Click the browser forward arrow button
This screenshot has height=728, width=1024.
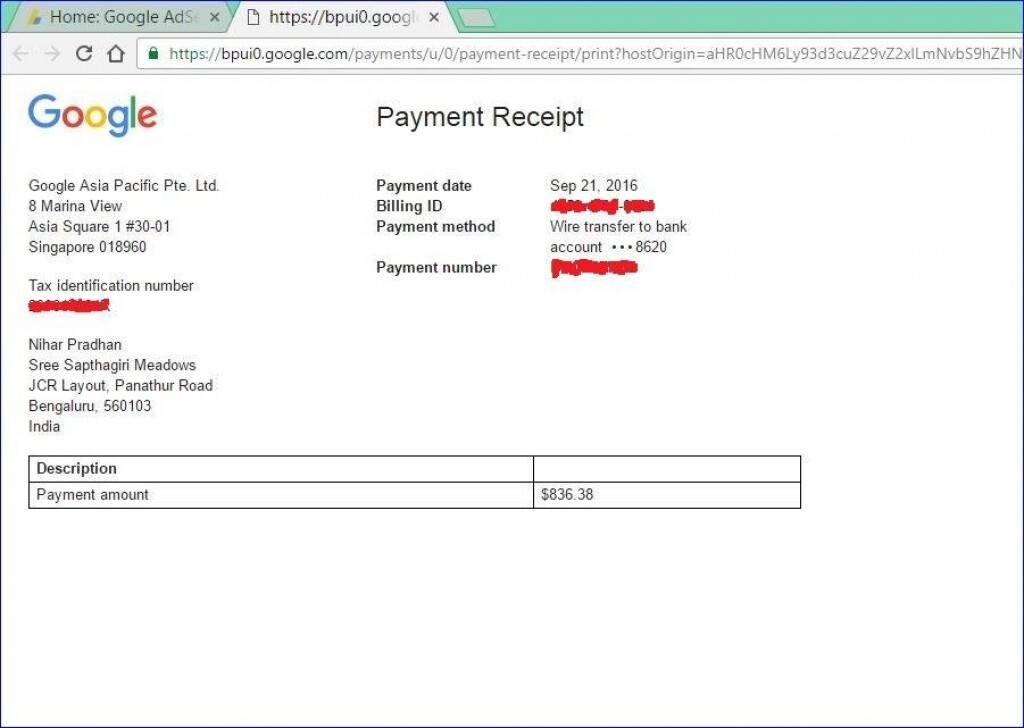52,53
